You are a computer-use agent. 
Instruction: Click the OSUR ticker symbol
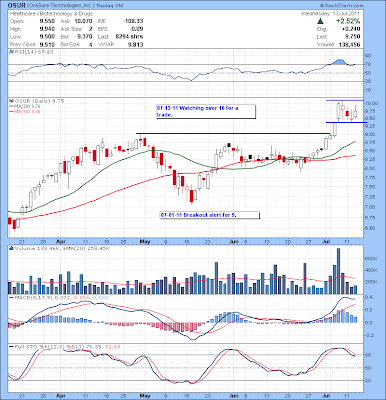point(17,6)
